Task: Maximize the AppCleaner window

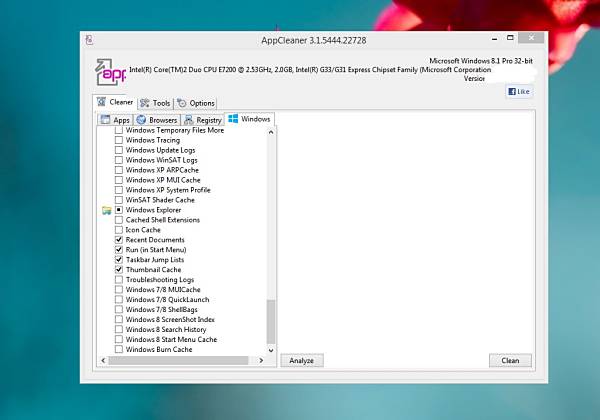Action: (x=510, y=38)
